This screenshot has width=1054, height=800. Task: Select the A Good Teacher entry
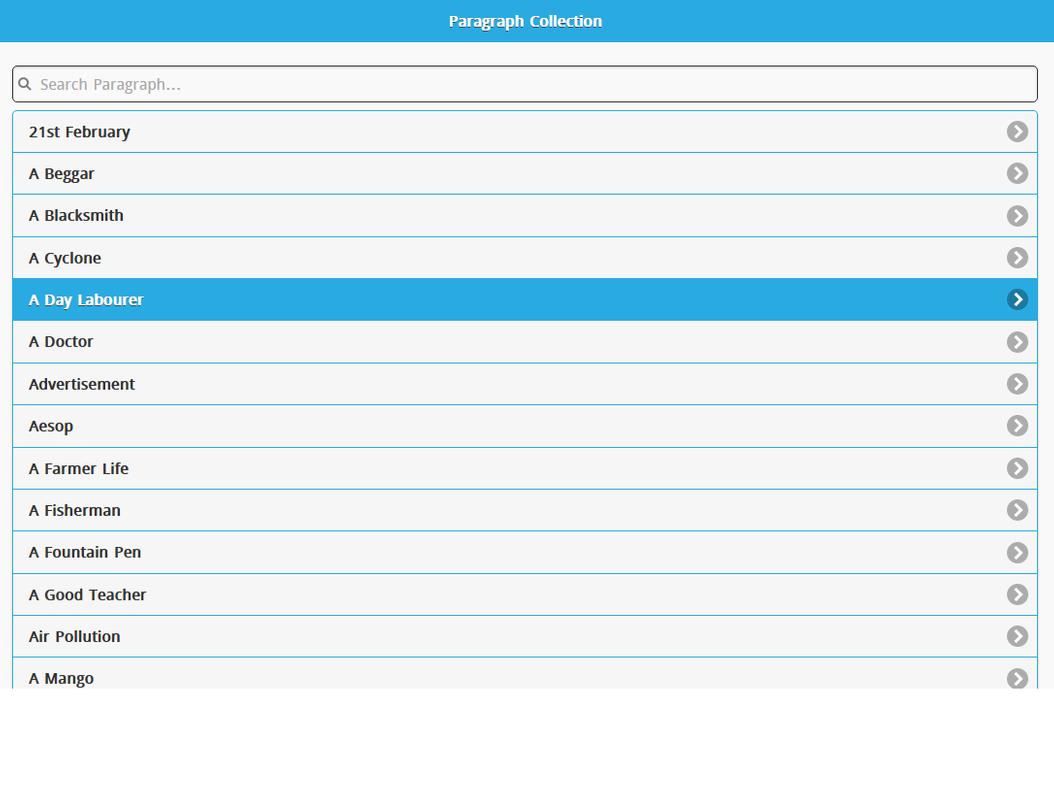pos(524,595)
